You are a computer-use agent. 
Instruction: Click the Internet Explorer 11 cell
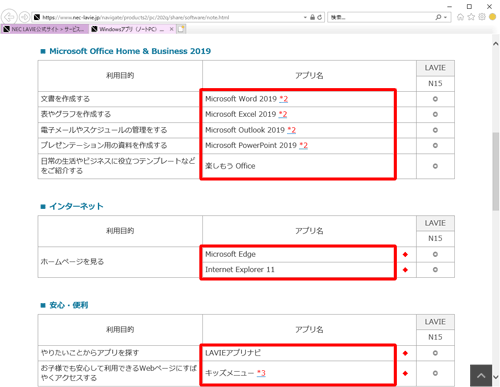pyautogui.click(x=298, y=270)
